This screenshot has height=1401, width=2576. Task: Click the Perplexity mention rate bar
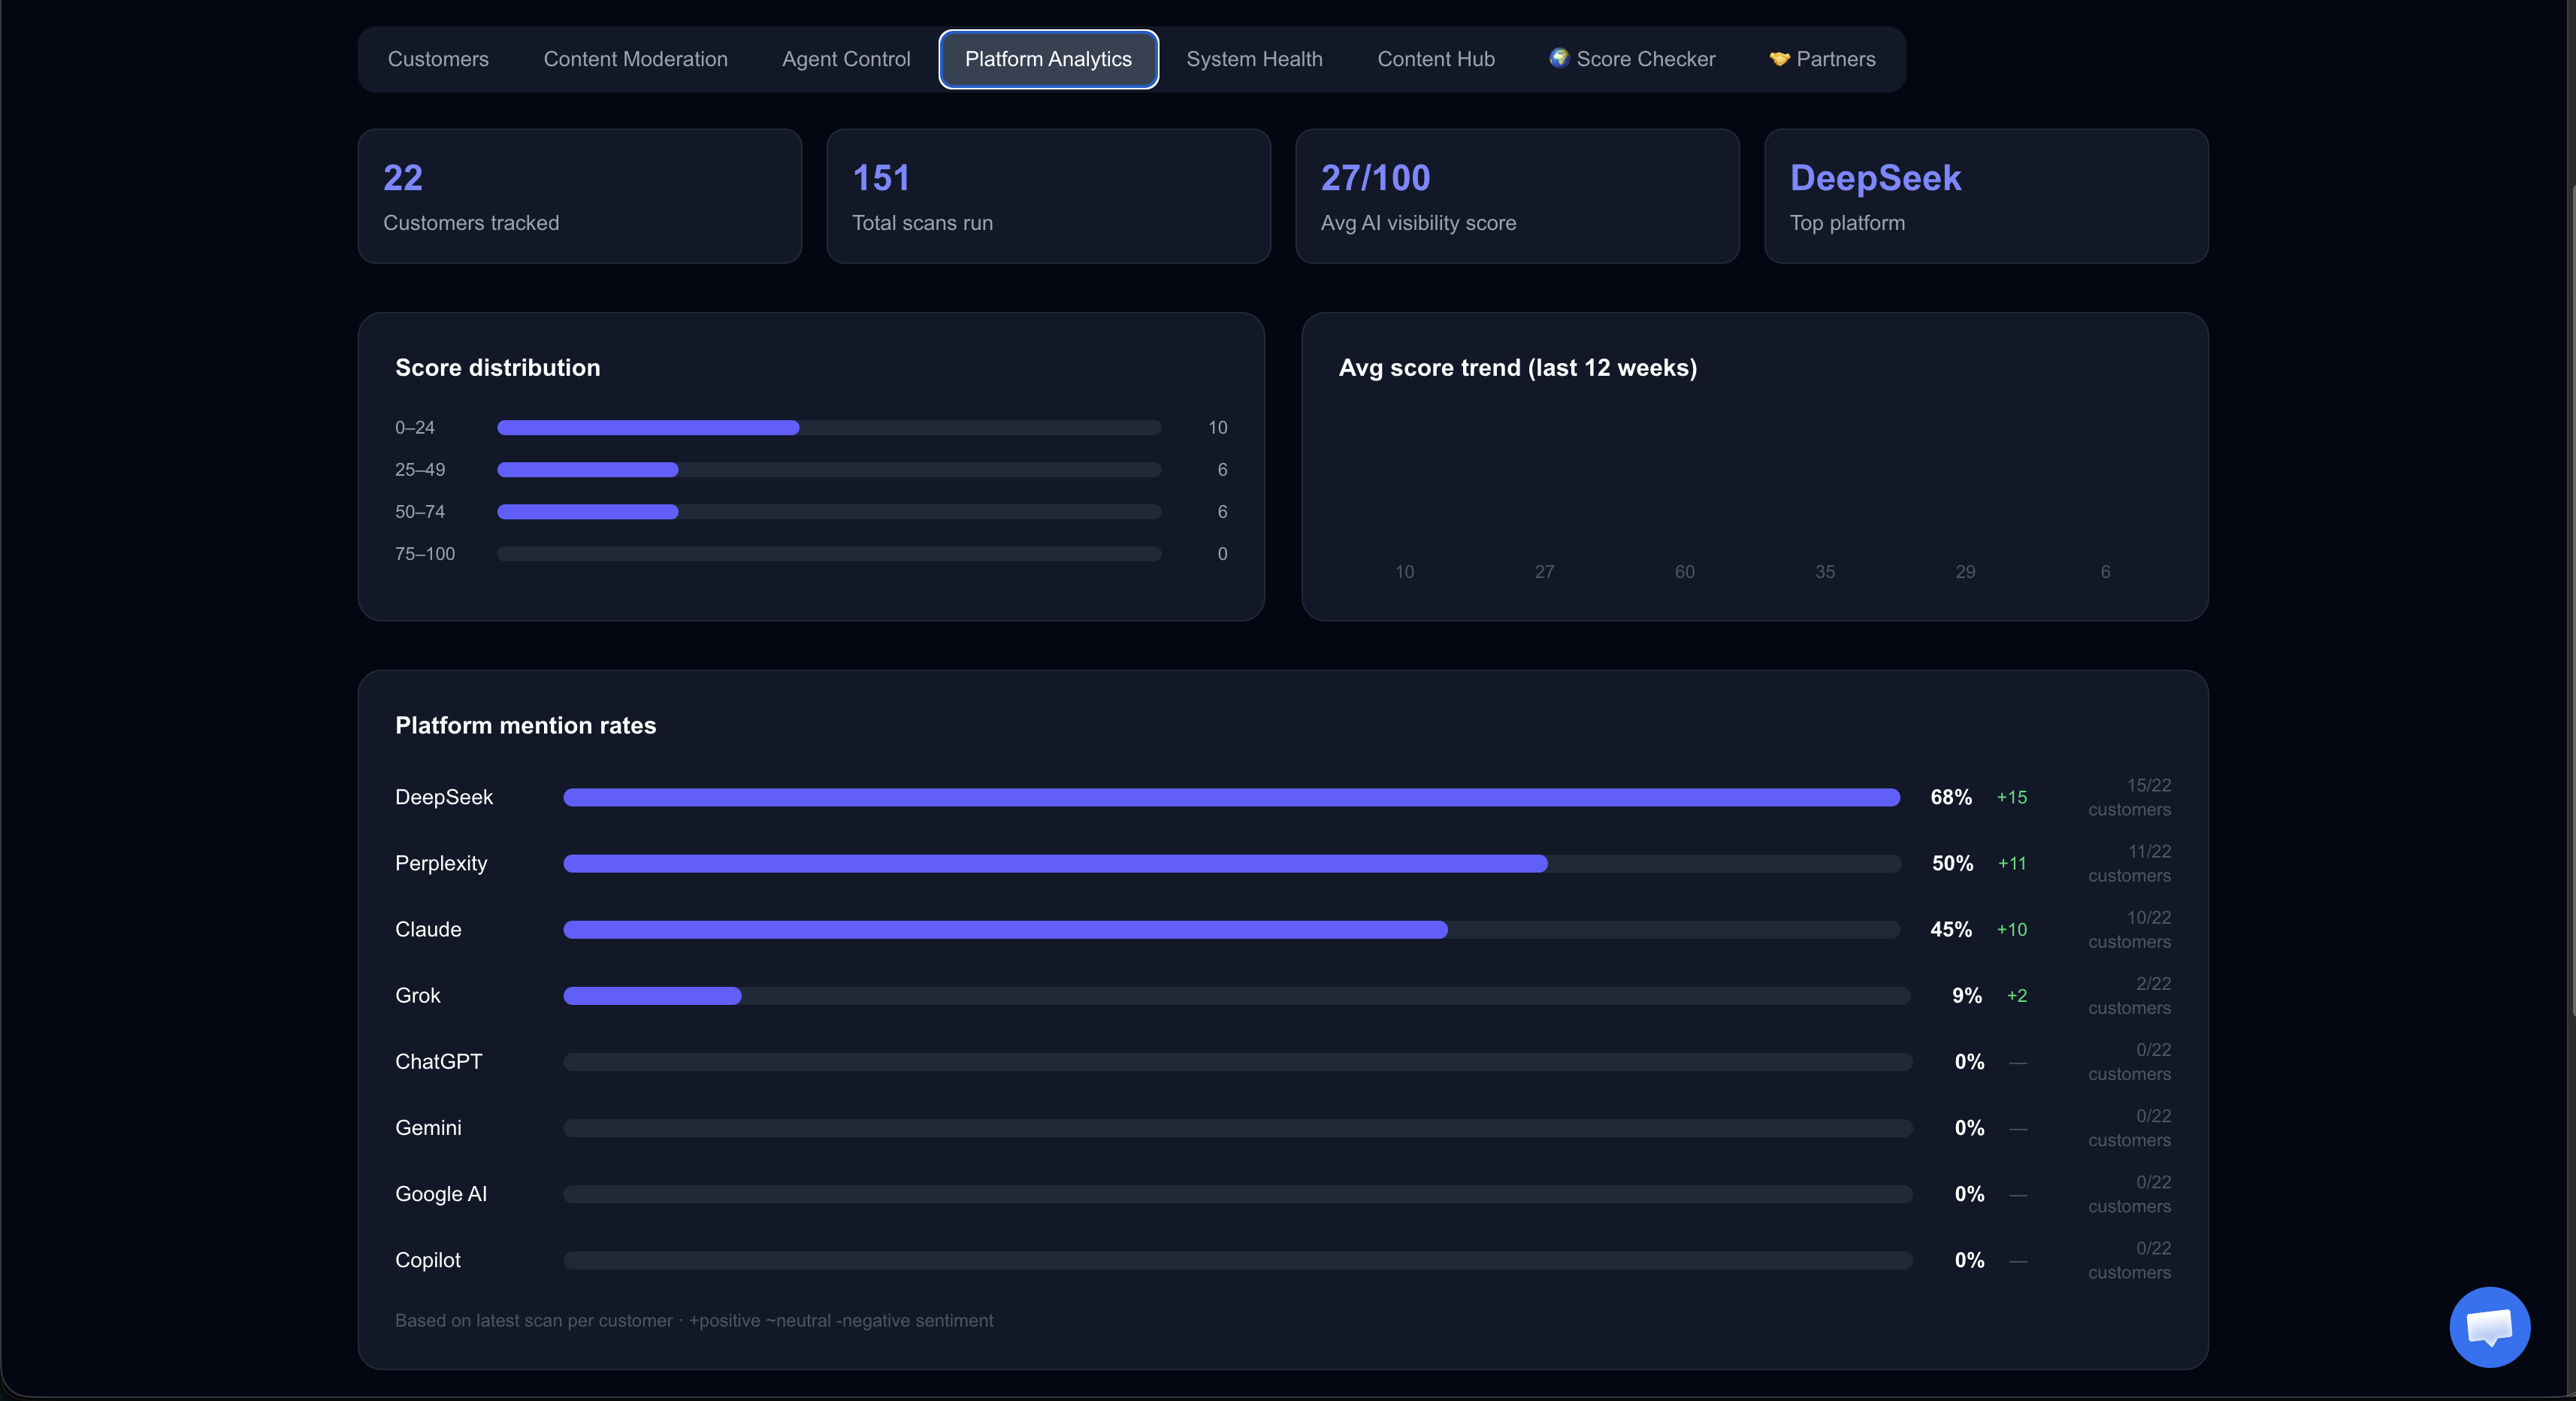1232,863
